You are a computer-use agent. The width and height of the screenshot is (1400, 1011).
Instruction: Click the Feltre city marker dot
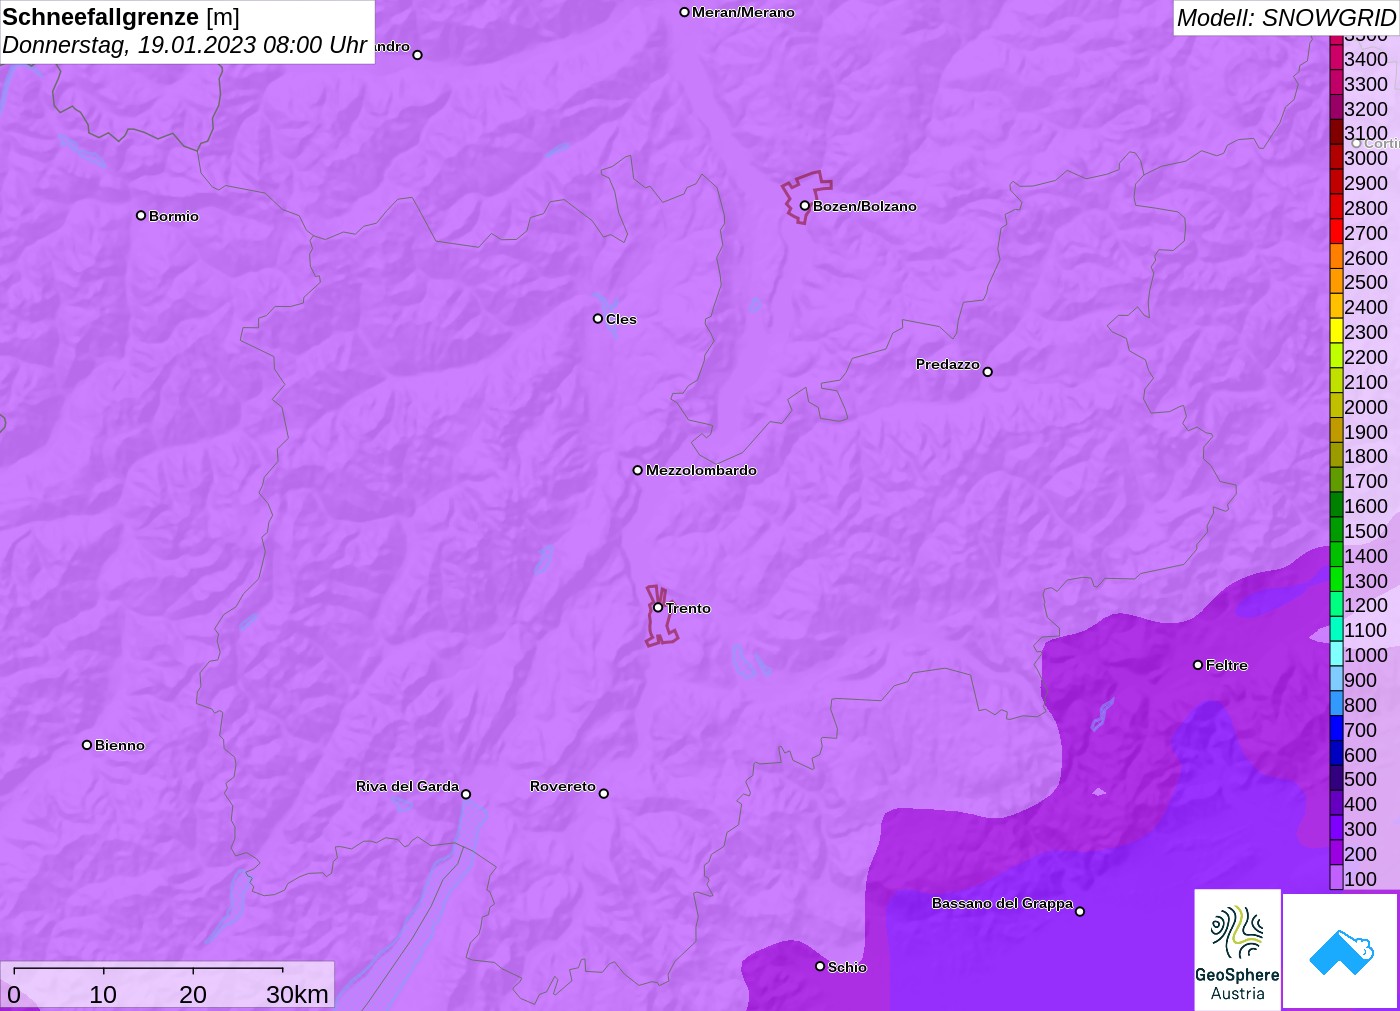point(1198,665)
